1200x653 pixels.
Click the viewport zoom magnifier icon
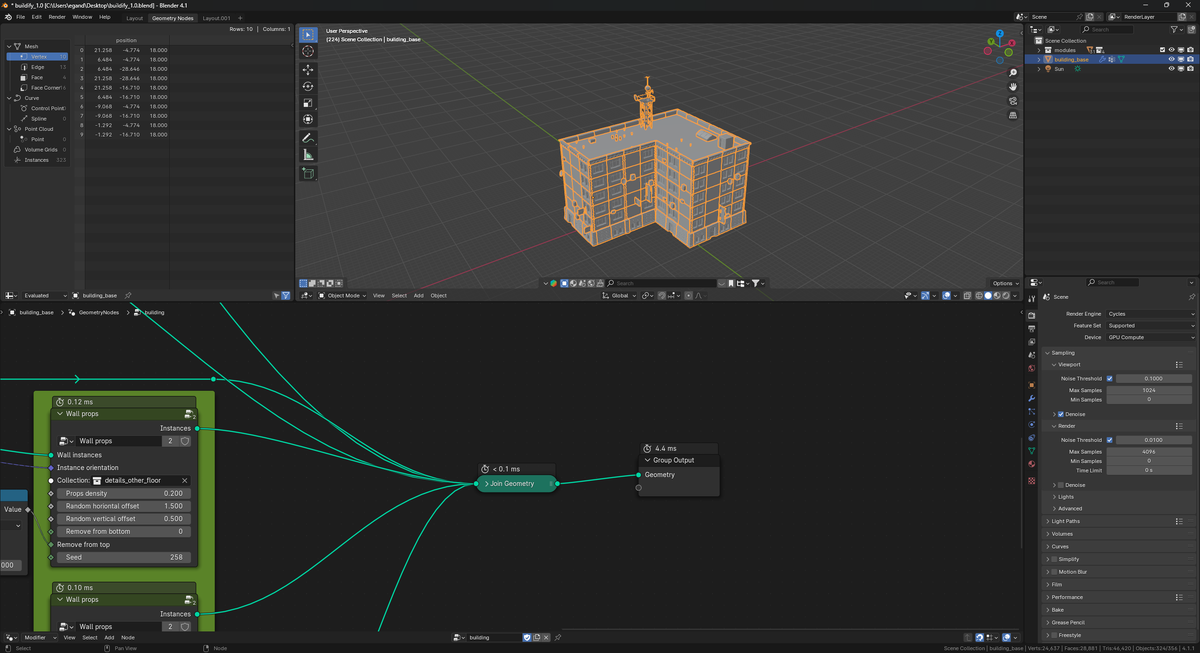coord(1013,73)
